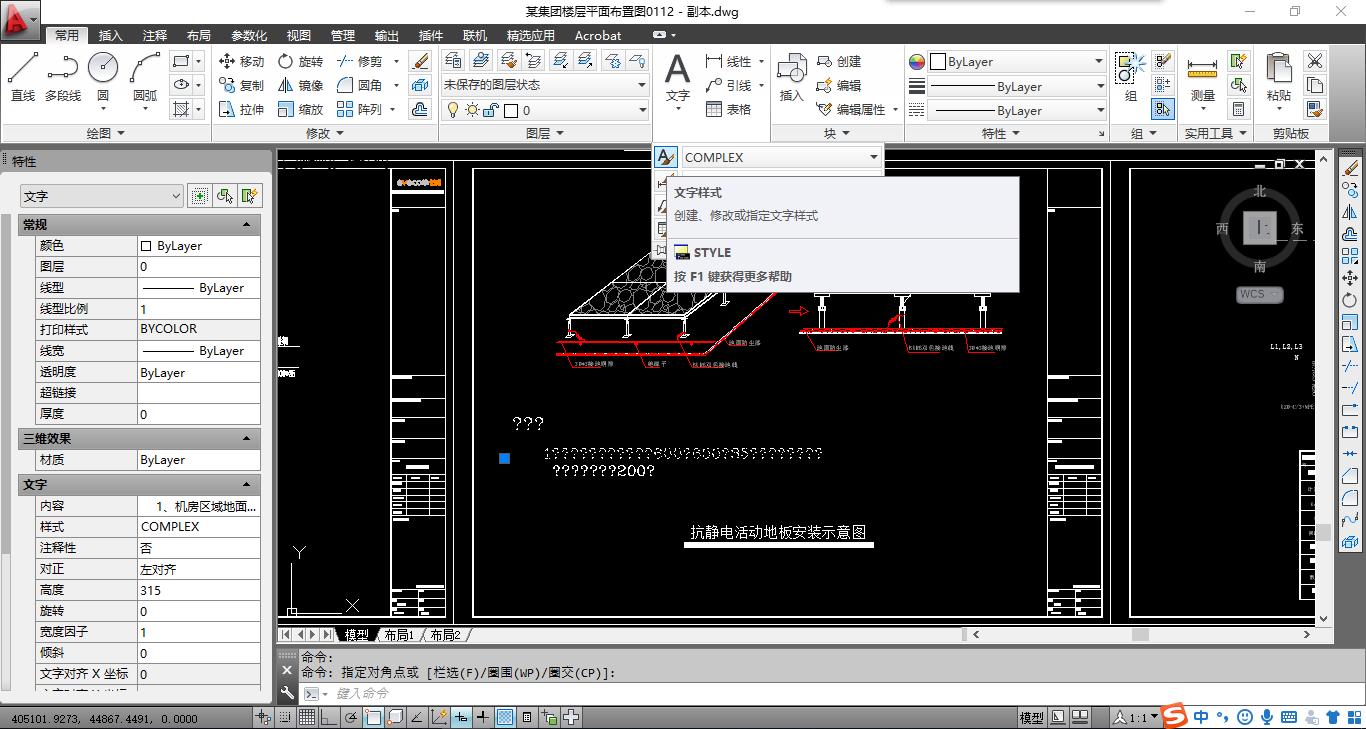Collapse the 三维效果 properties section
The width and height of the screenshot is (1366, 729).
[246, 438]
